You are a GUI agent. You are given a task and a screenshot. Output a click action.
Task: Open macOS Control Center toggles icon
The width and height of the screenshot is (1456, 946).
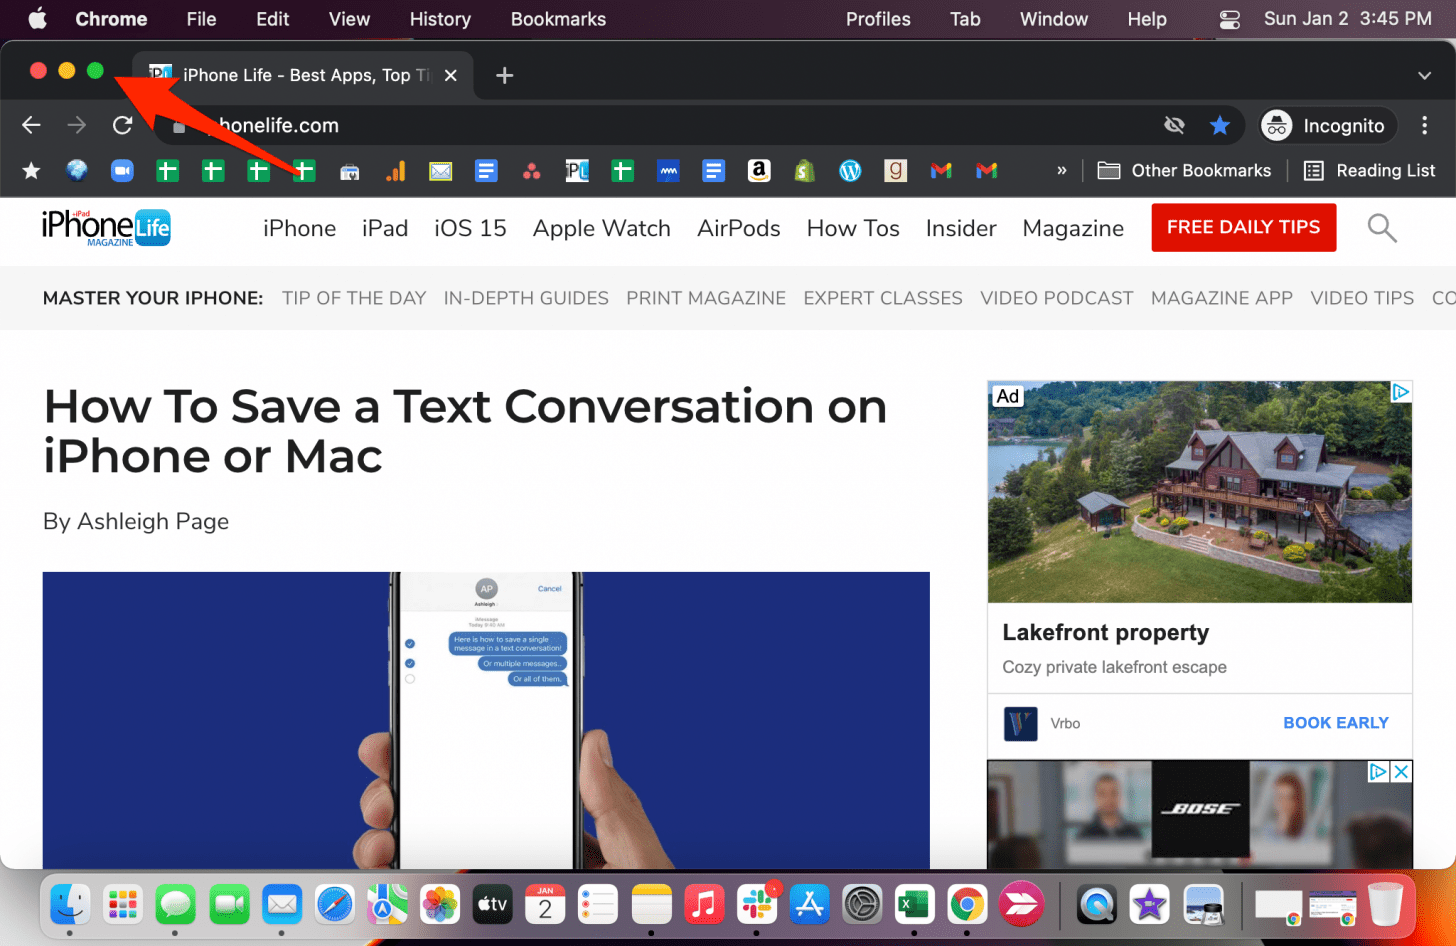point(1229,19)
